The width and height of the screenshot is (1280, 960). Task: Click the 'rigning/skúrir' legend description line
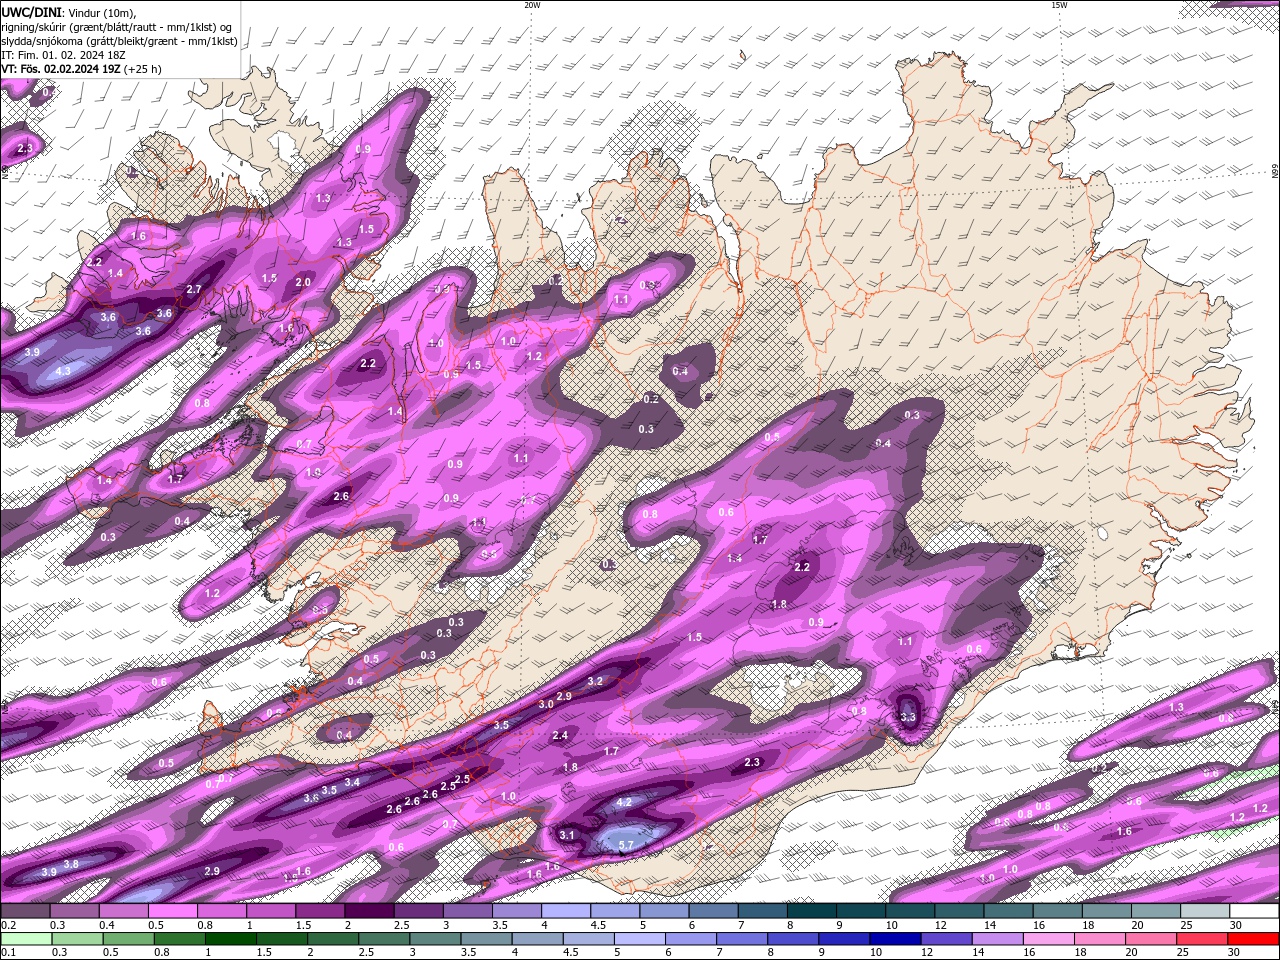(117, 27)
